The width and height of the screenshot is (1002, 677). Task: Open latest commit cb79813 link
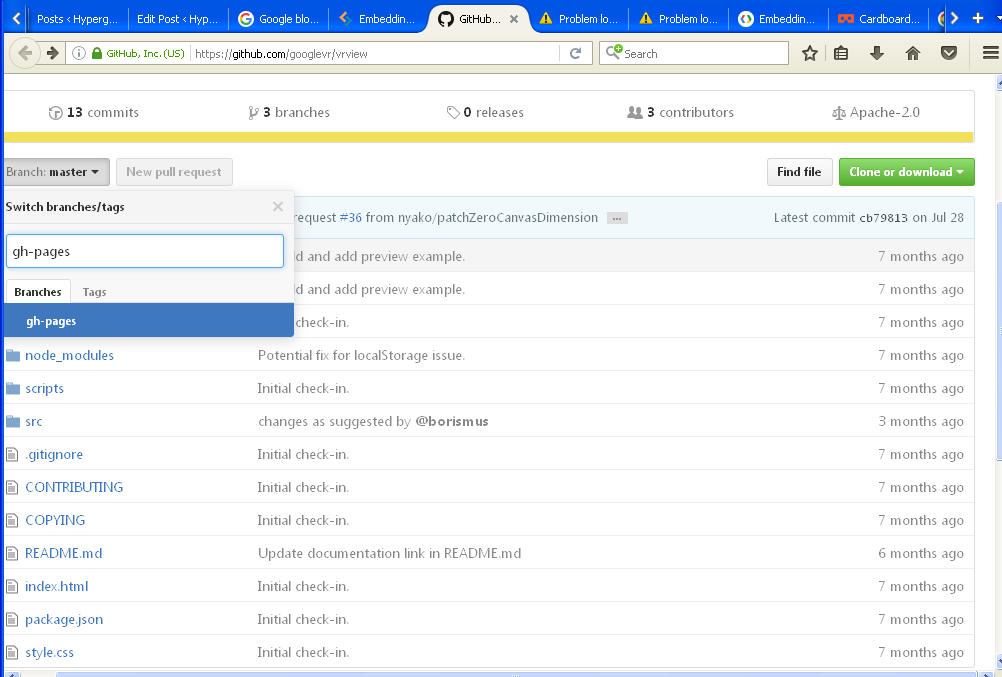883,218
